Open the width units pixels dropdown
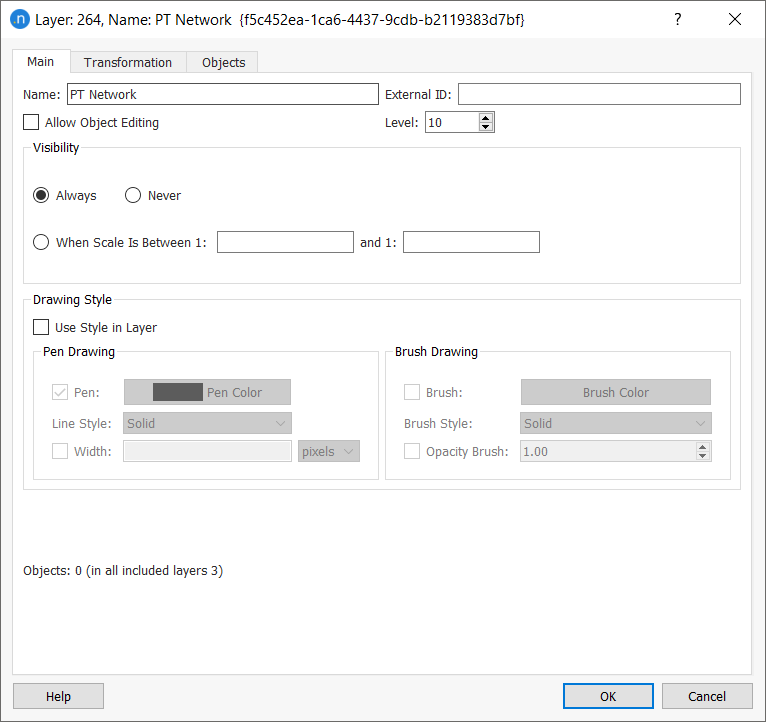The image size is (766, 722). 329,452
